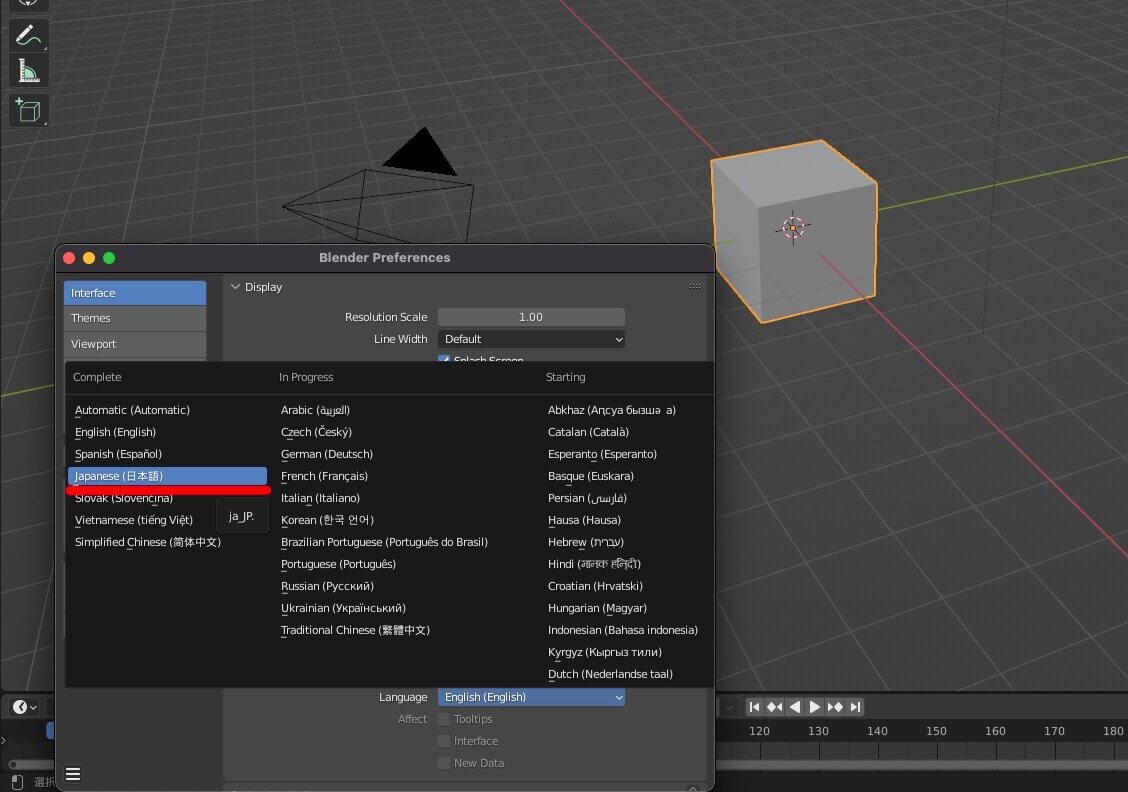Open the timeline hamburger menu
The width and height of the screenshot is (1128, 792).
coord(73,773)
